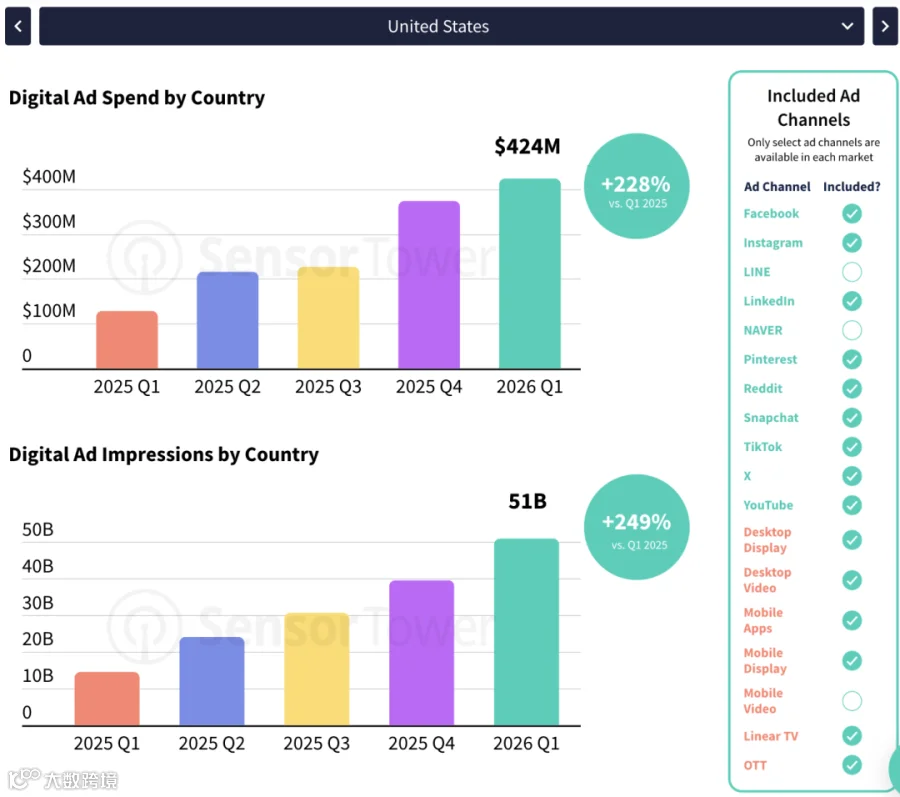Click the LINE channel name
This screenshot has height=797, width=900.
tap(757, 272)
